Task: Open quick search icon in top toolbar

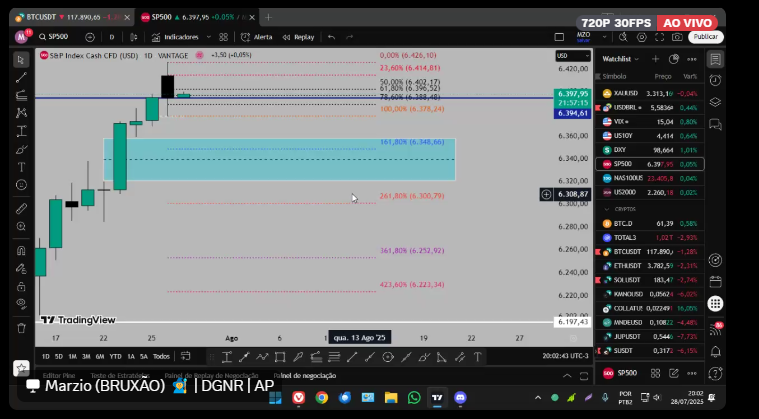Action: pos(623,37)
